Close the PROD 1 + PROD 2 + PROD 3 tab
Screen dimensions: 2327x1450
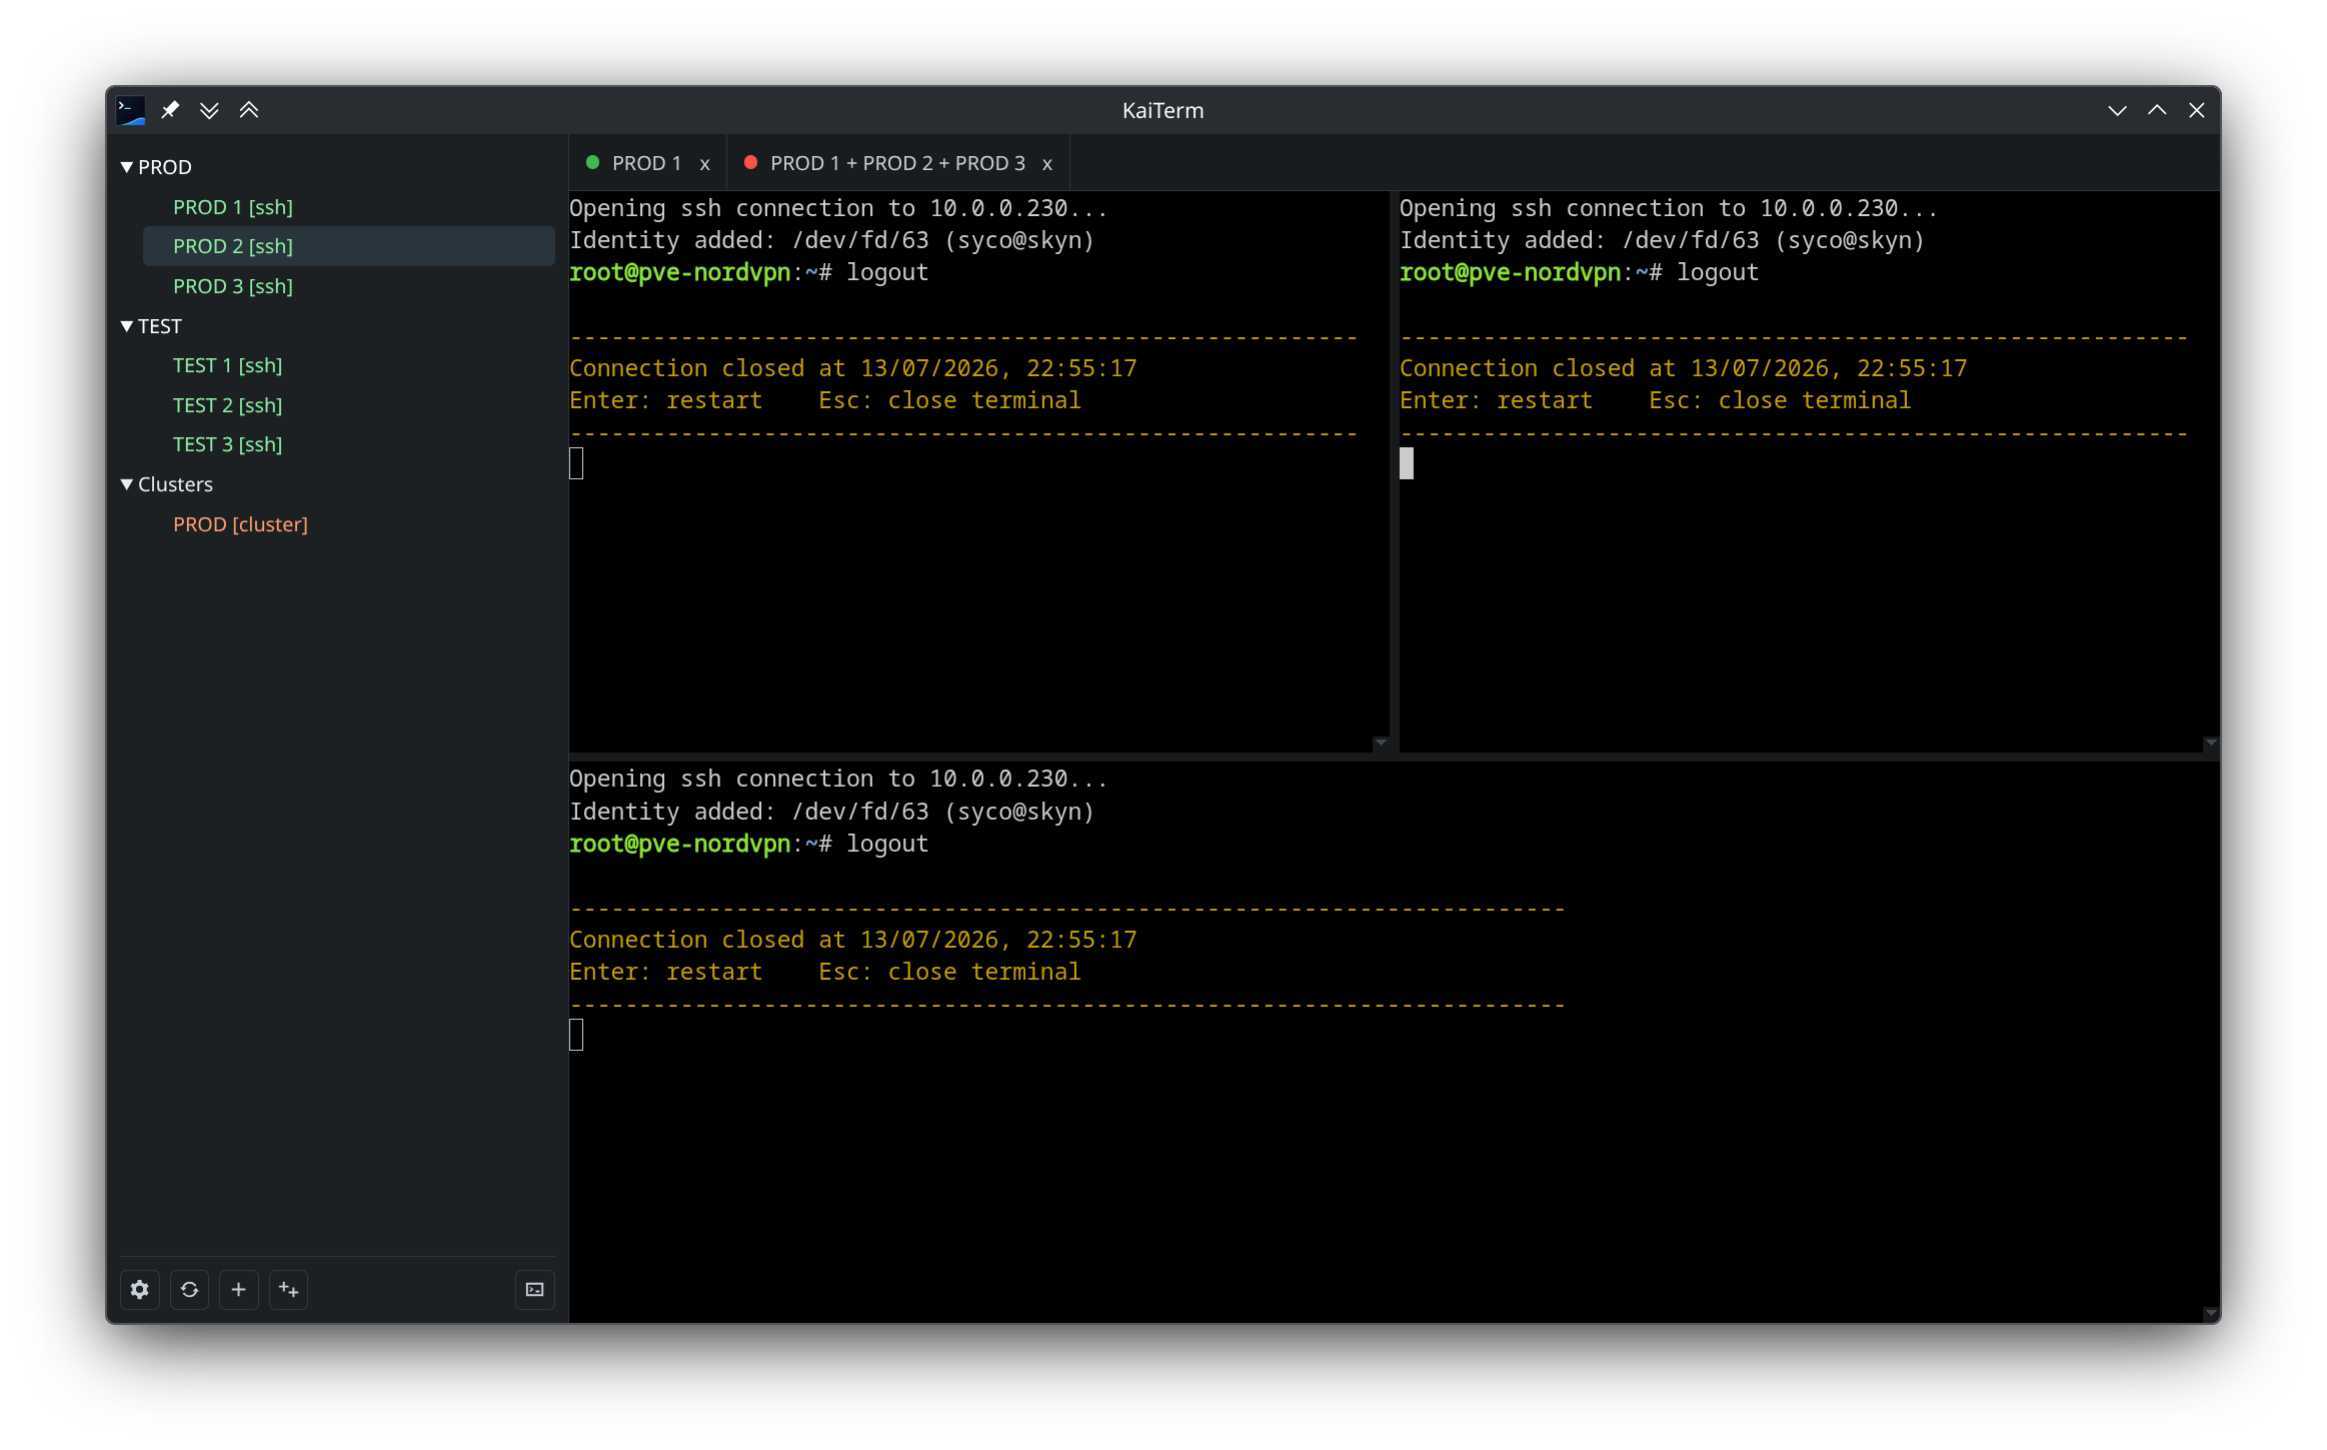click(x=1047, y=164)
